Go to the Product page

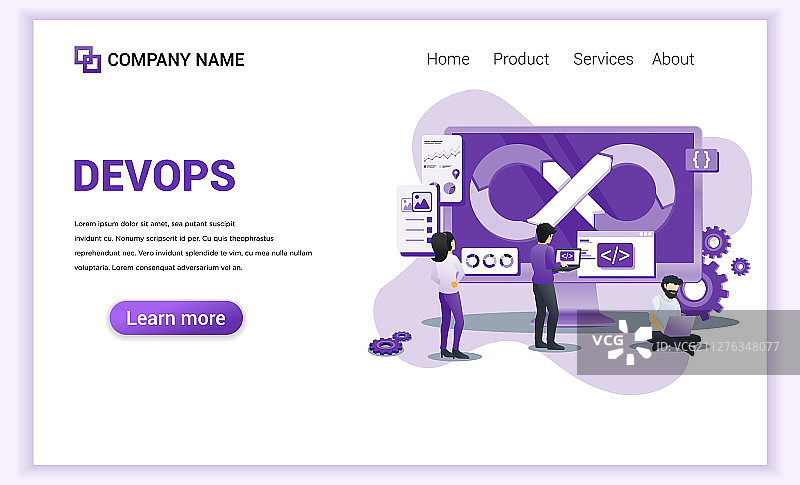pyautogui.click(x=521, y=59)
